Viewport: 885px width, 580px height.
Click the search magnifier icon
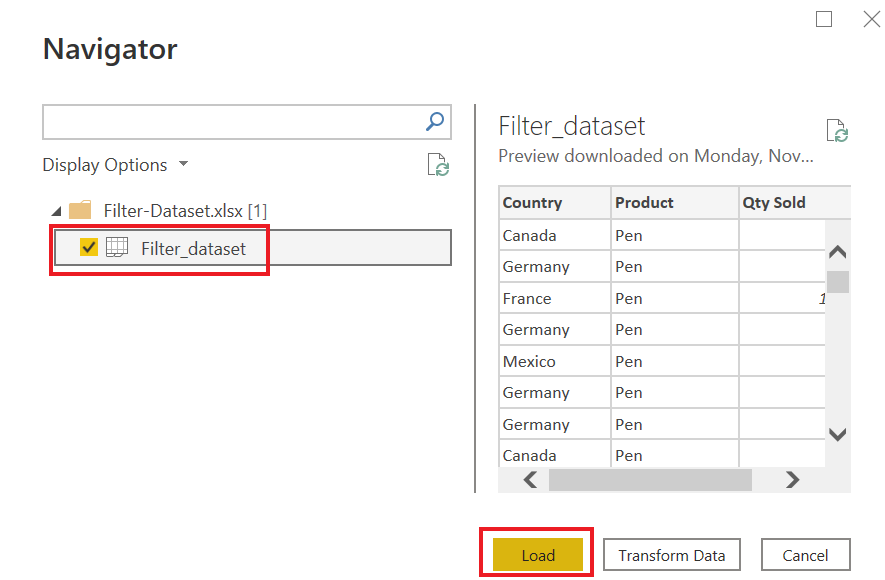[x=435, y=122]
